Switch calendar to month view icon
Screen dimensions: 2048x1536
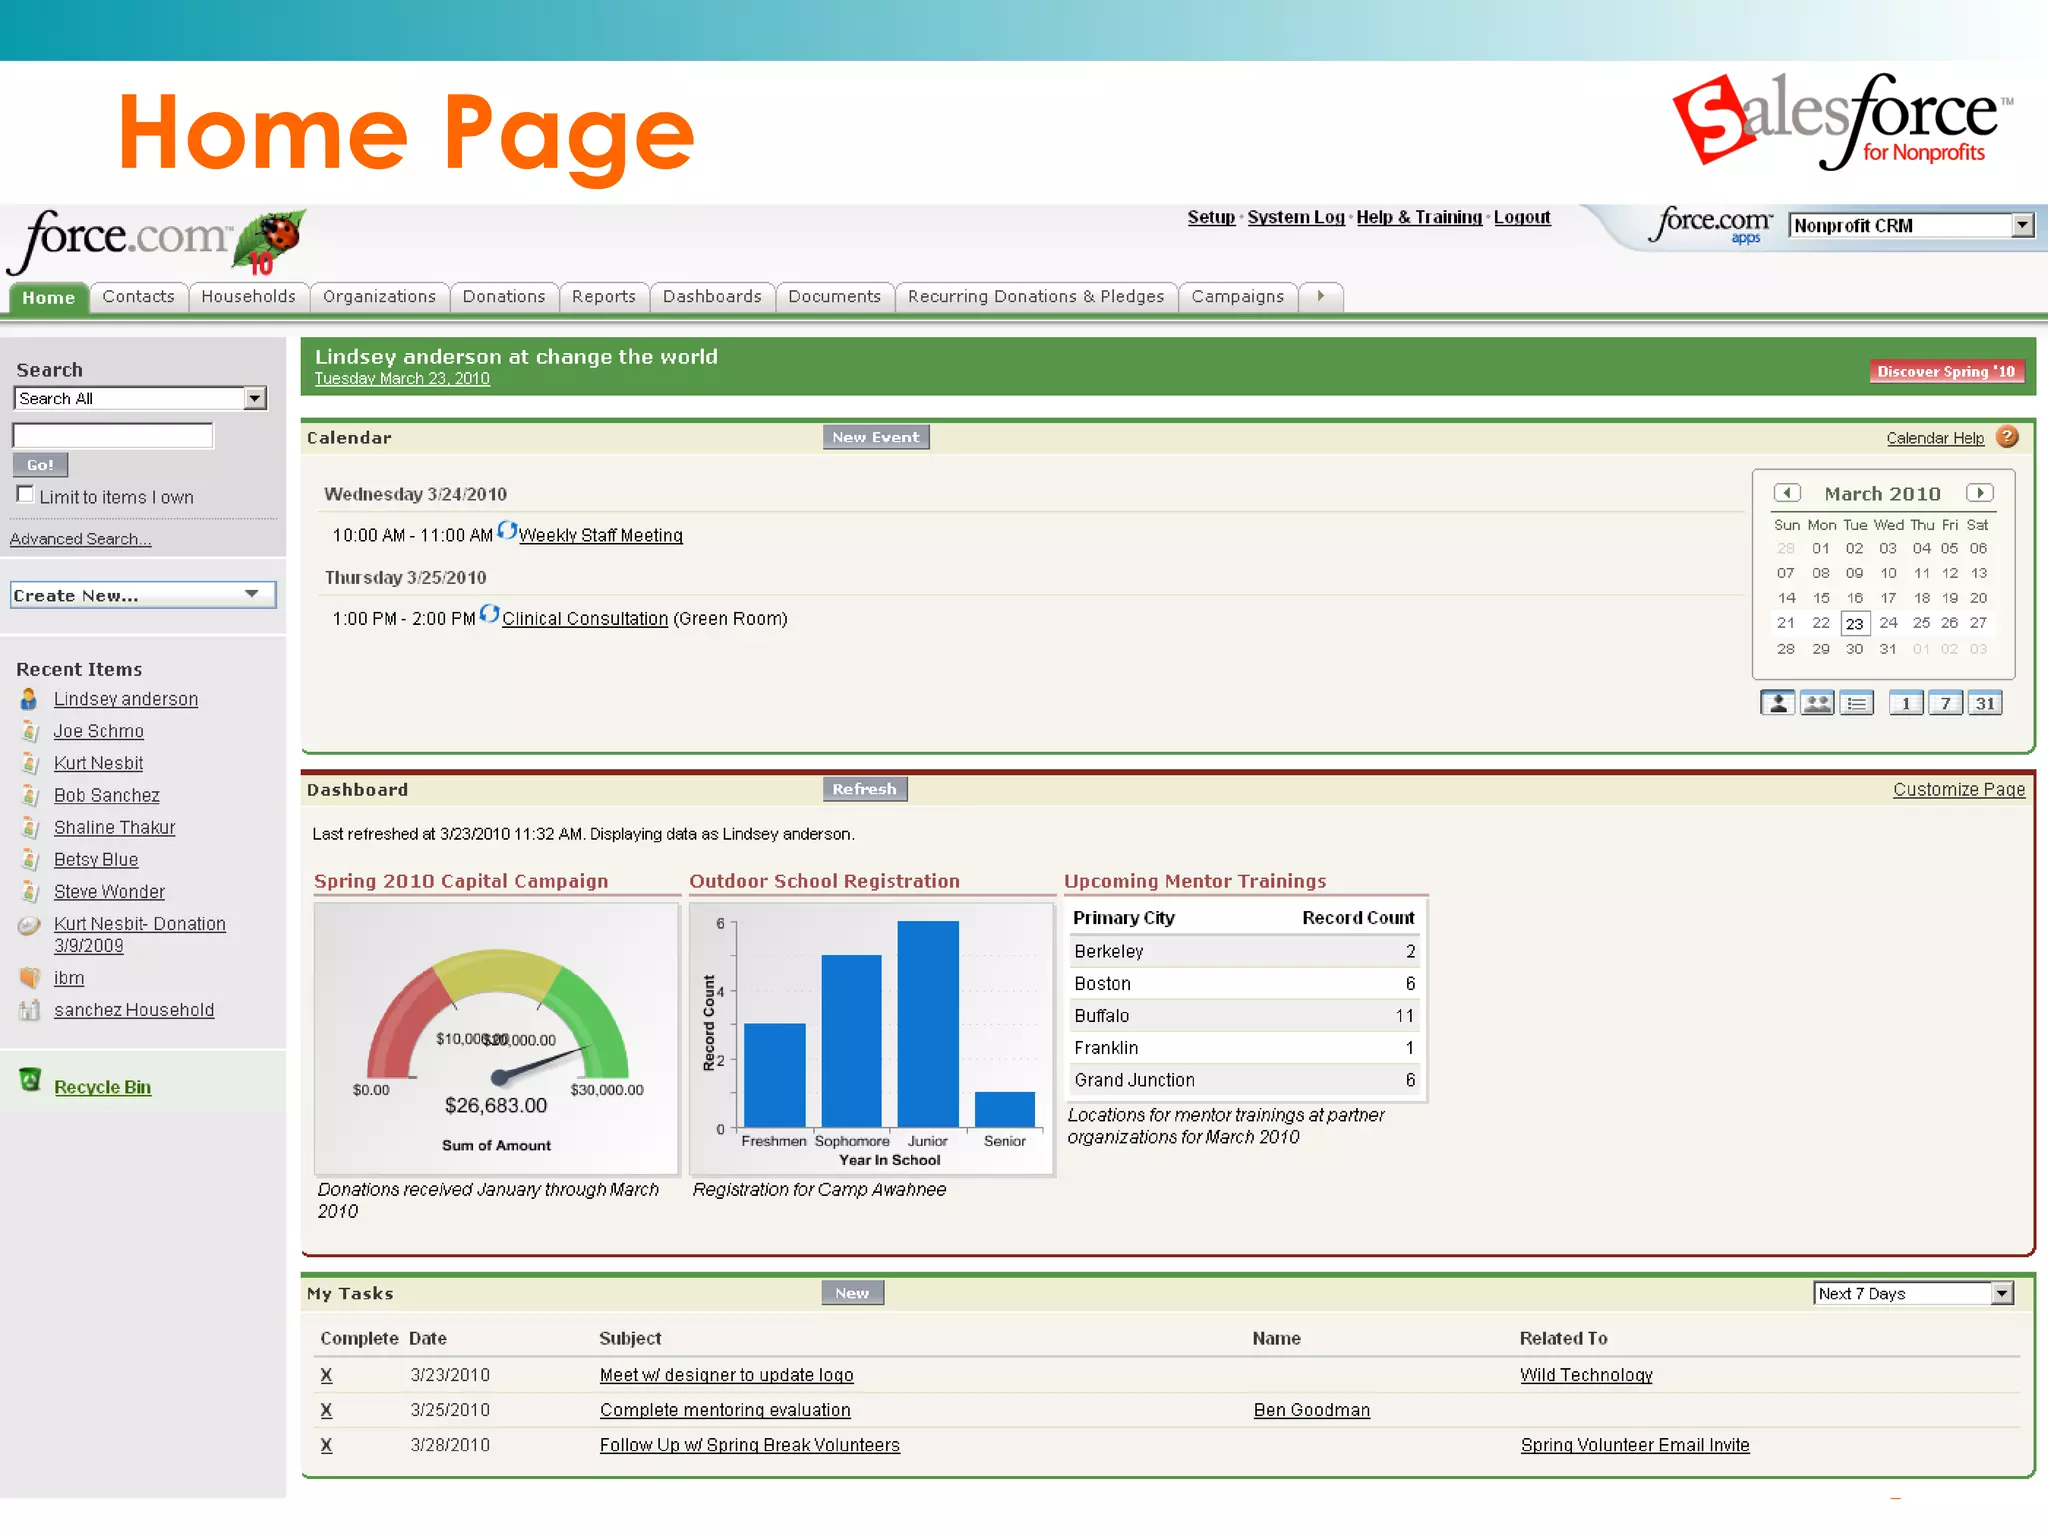(1985, 703)
